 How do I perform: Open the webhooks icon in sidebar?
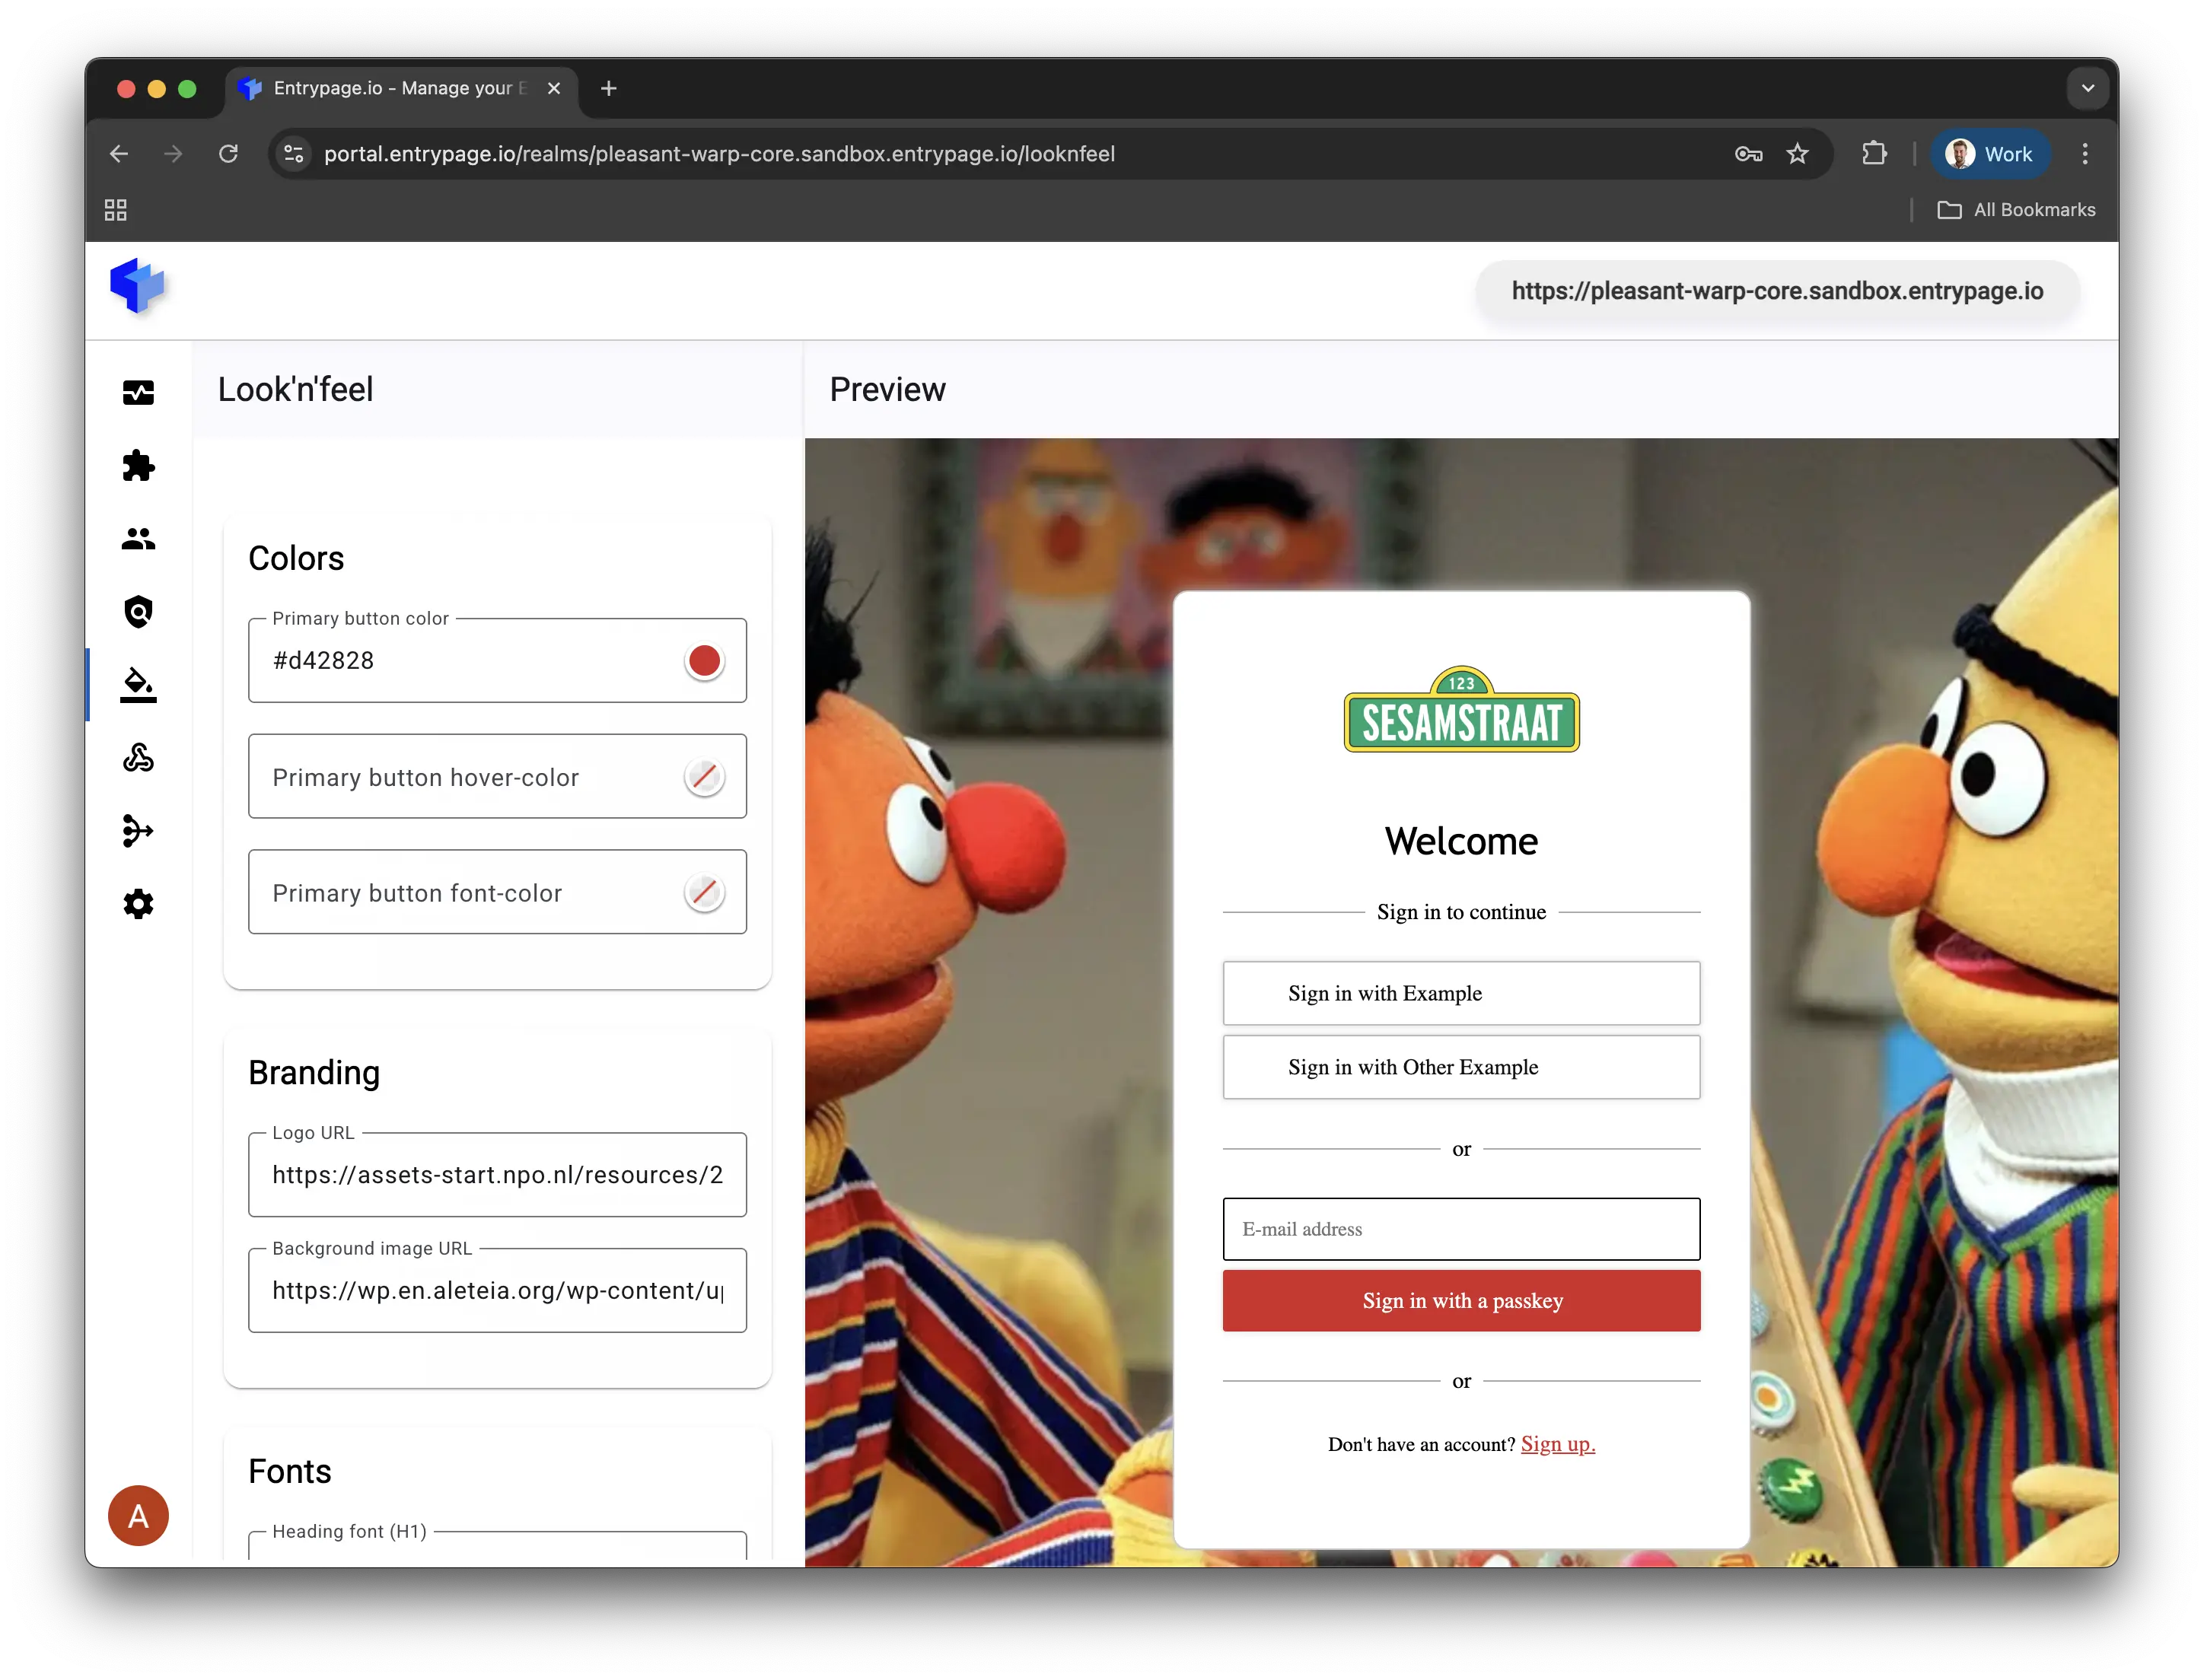point(138,758)
